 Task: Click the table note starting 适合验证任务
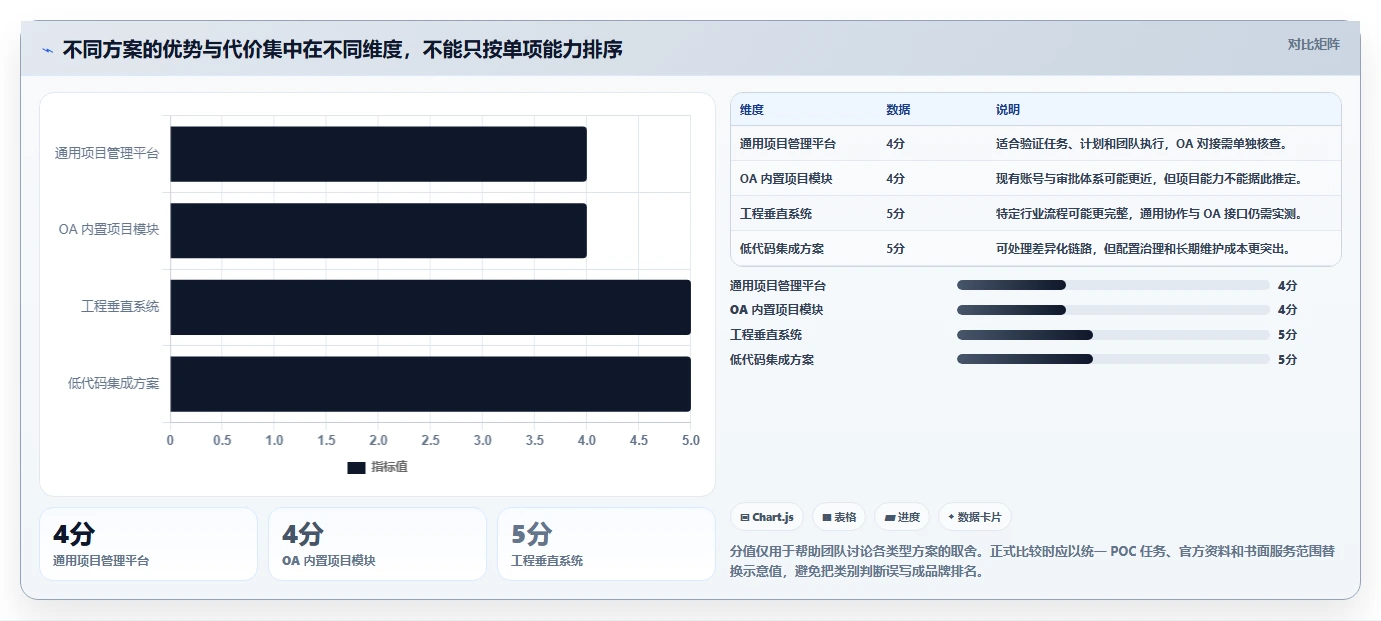pos(1142,144)
